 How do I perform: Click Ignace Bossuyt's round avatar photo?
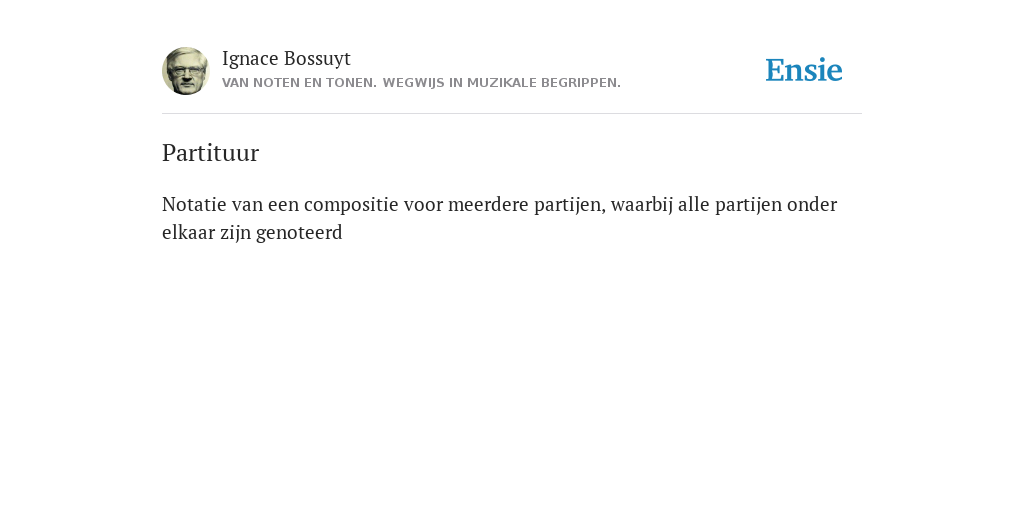tap(185, 71)
